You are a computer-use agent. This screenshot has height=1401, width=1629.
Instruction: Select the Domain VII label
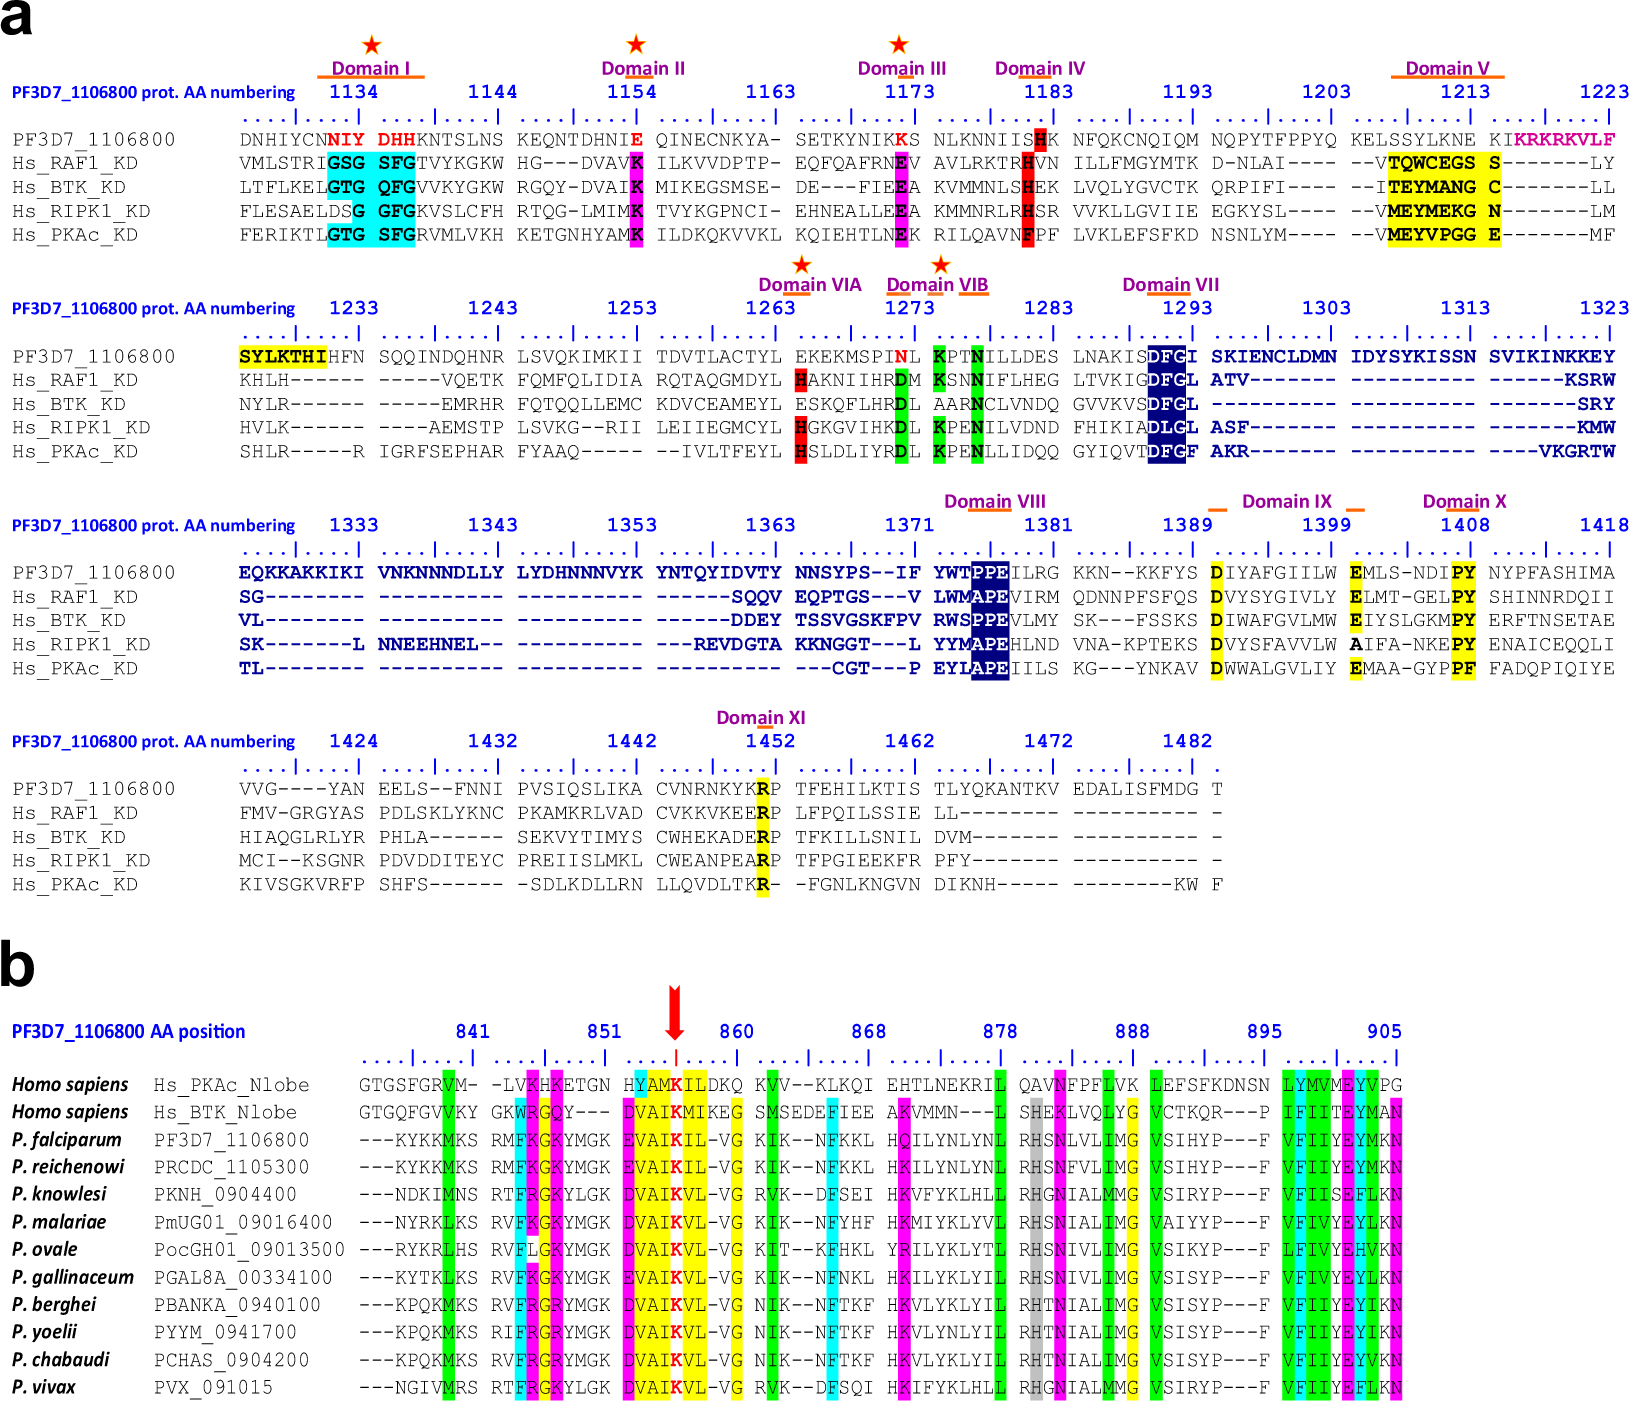pyautogui.click(x=1170, y=285)
